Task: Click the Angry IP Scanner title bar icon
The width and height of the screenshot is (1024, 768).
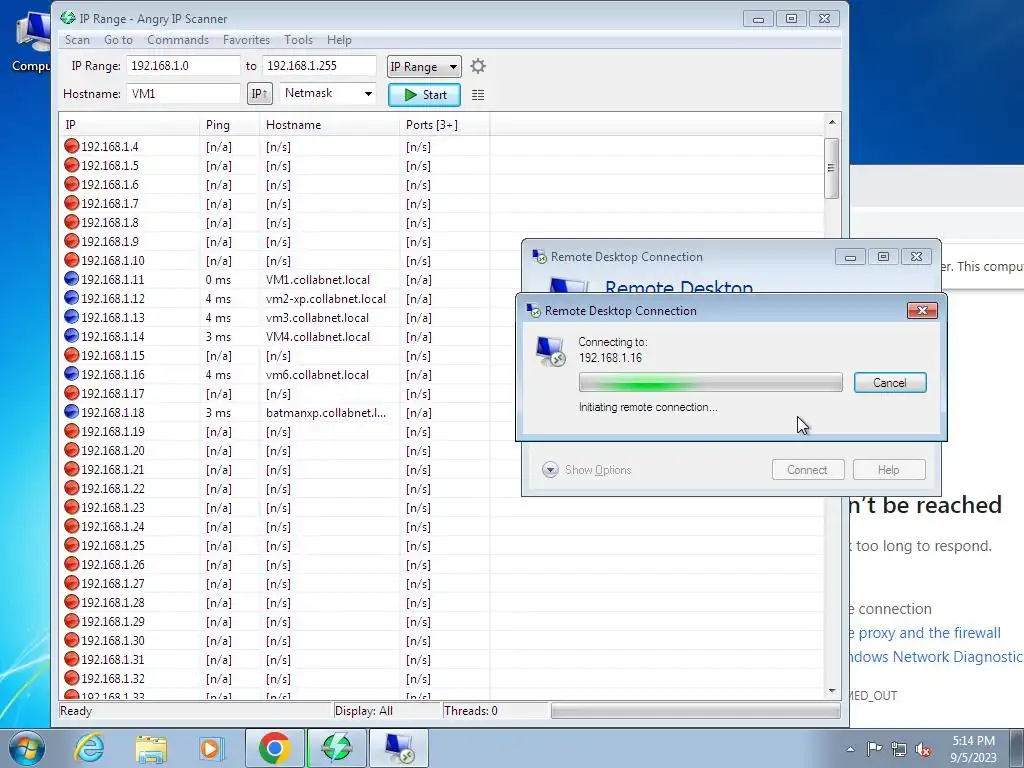Action: tap(67, 18)
